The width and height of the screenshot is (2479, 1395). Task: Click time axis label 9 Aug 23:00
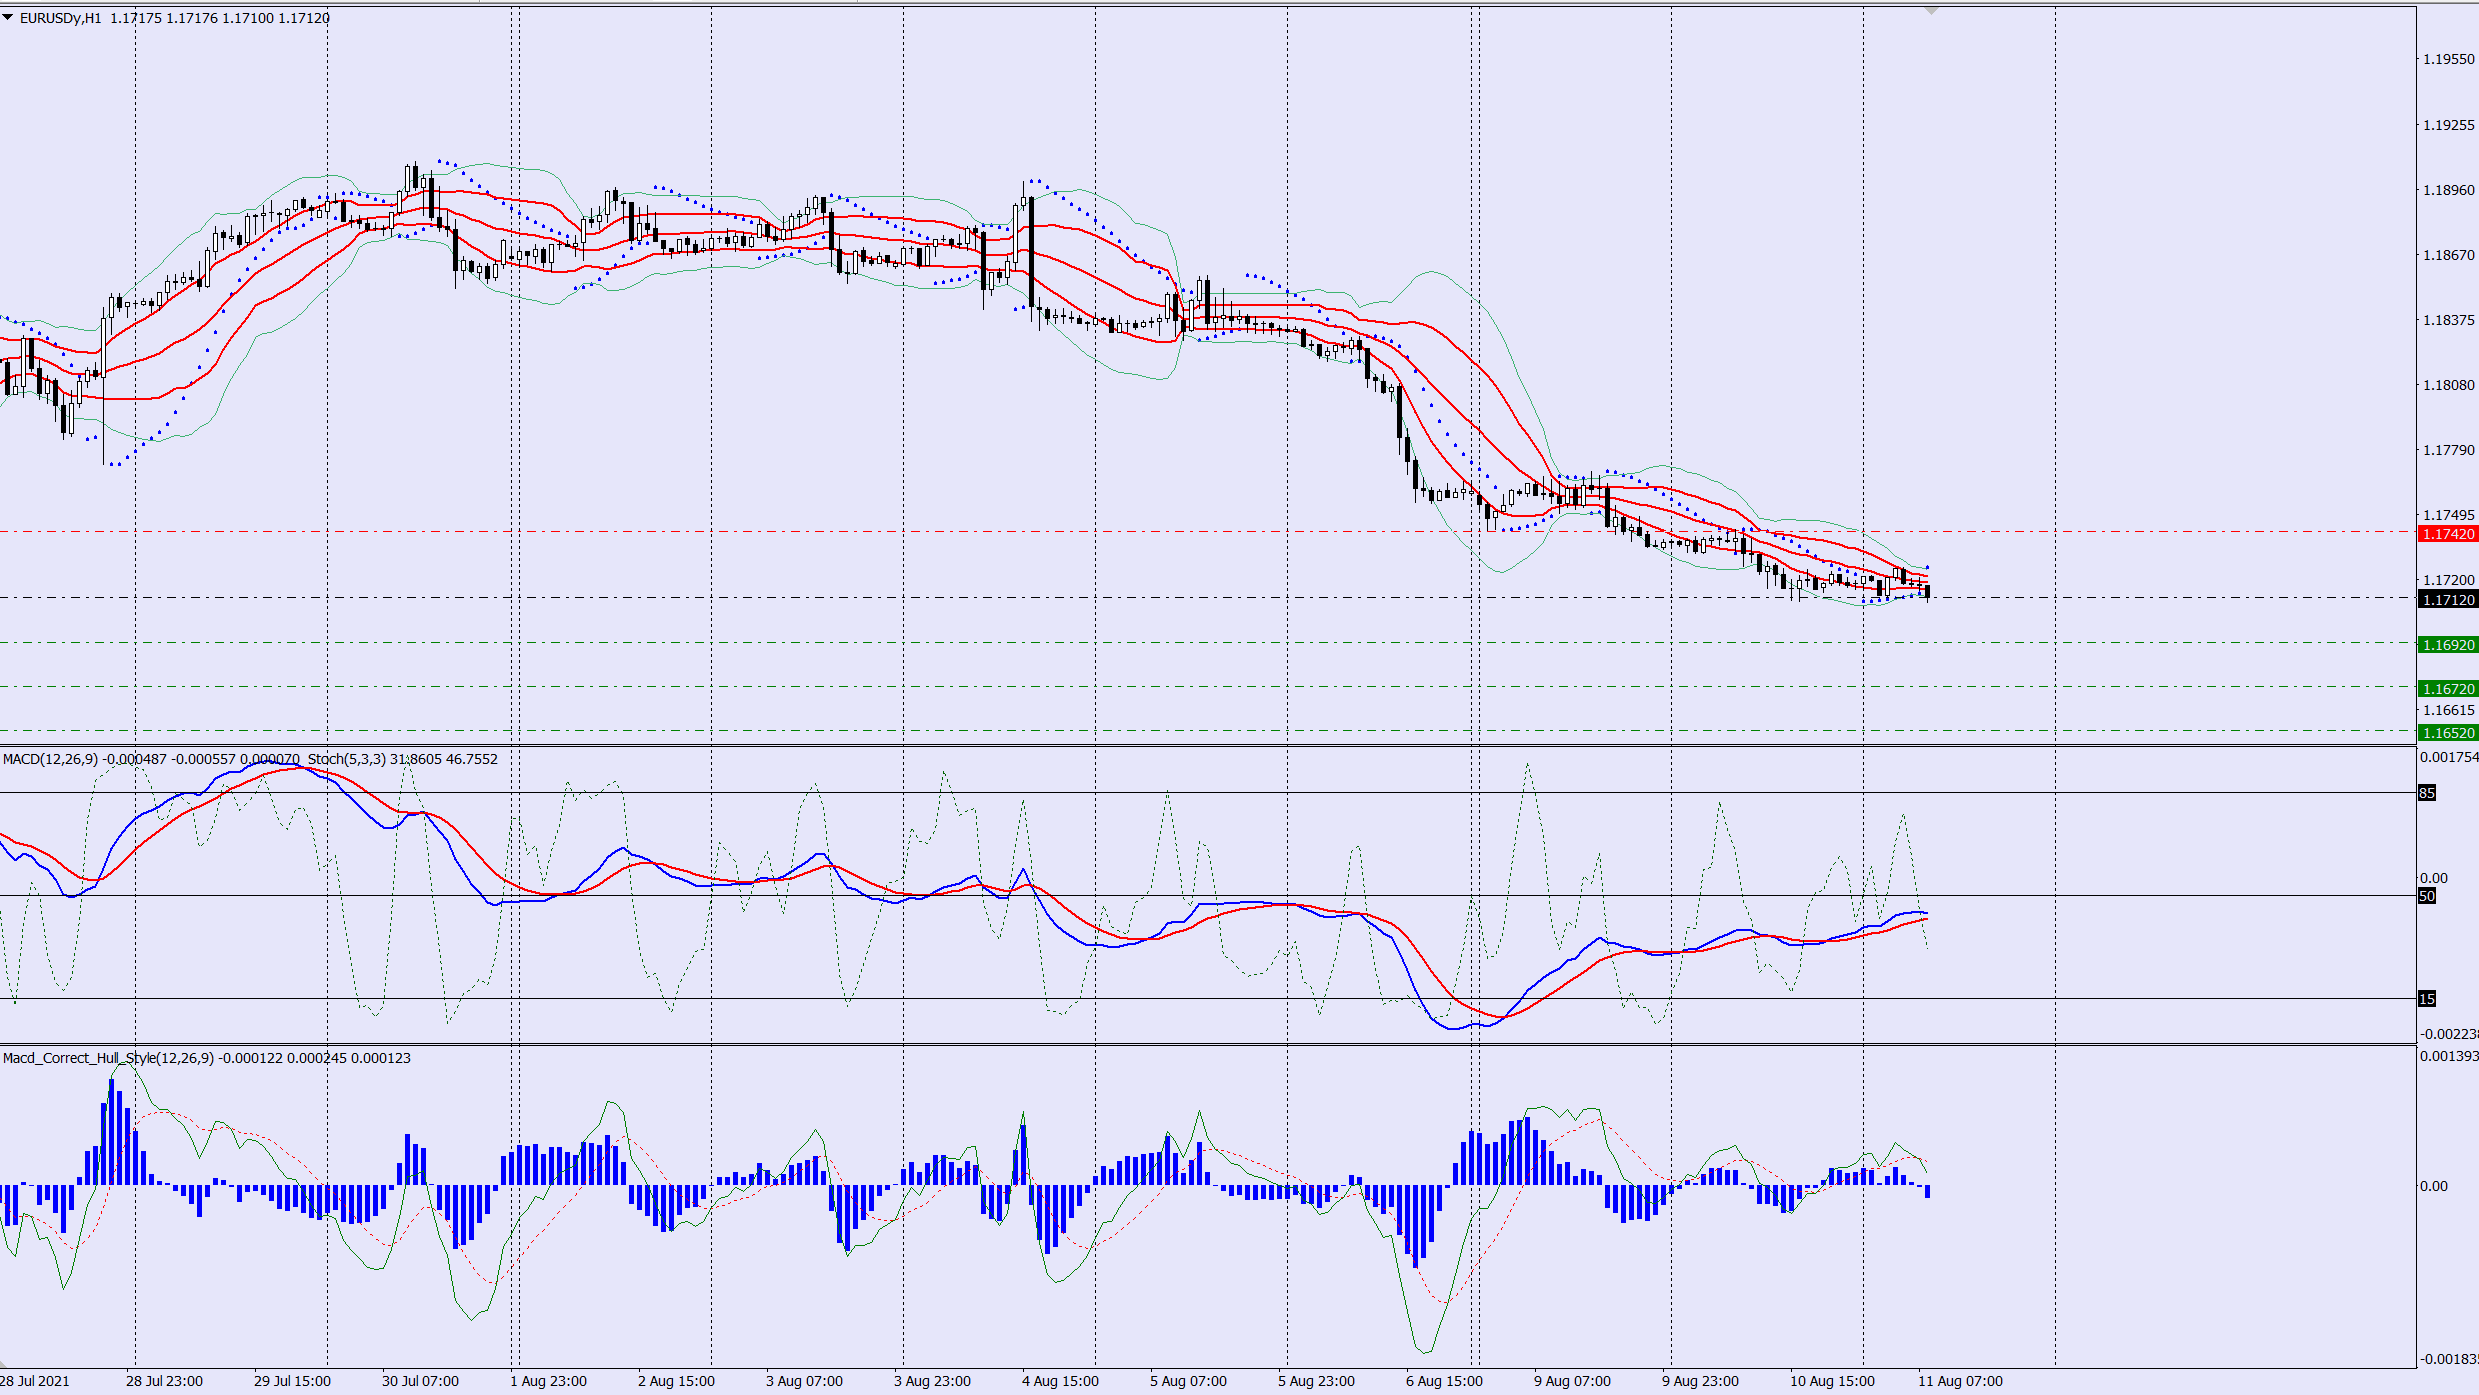click(x=1700, y=1381)
